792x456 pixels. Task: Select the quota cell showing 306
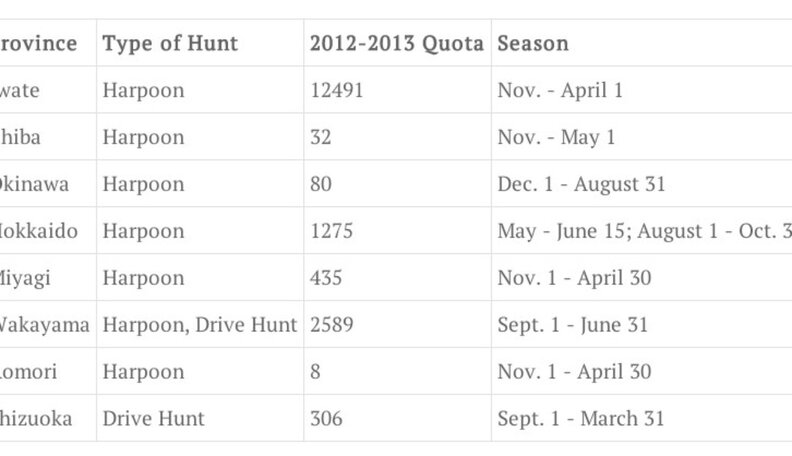[x=326, y=419]
